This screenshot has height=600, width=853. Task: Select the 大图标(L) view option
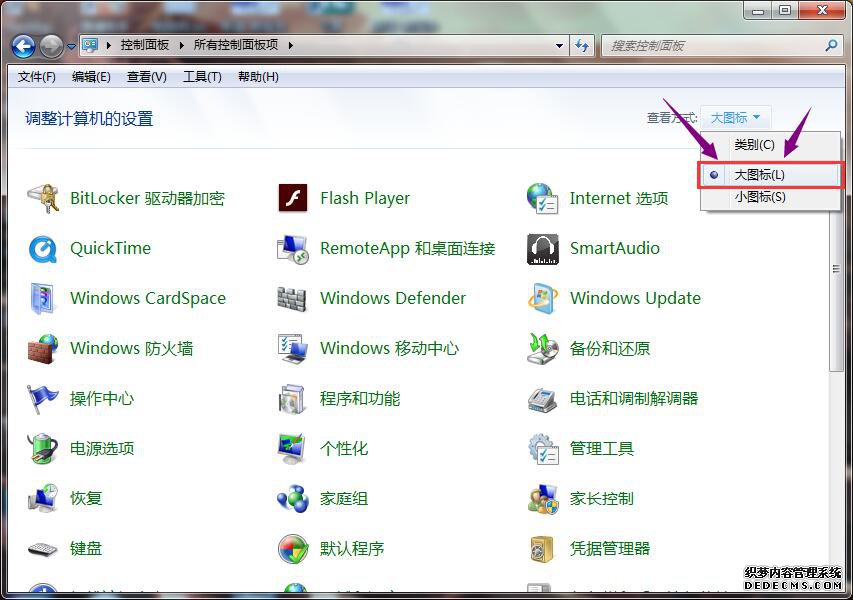[x=770, y=175]
